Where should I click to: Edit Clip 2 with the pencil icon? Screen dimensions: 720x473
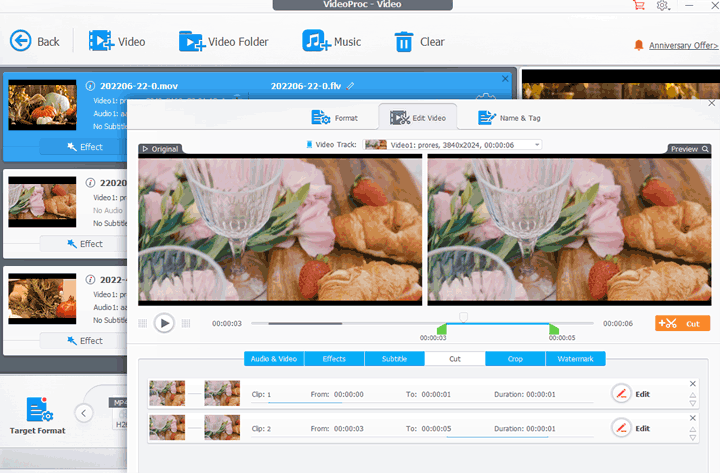coord(621,428)
